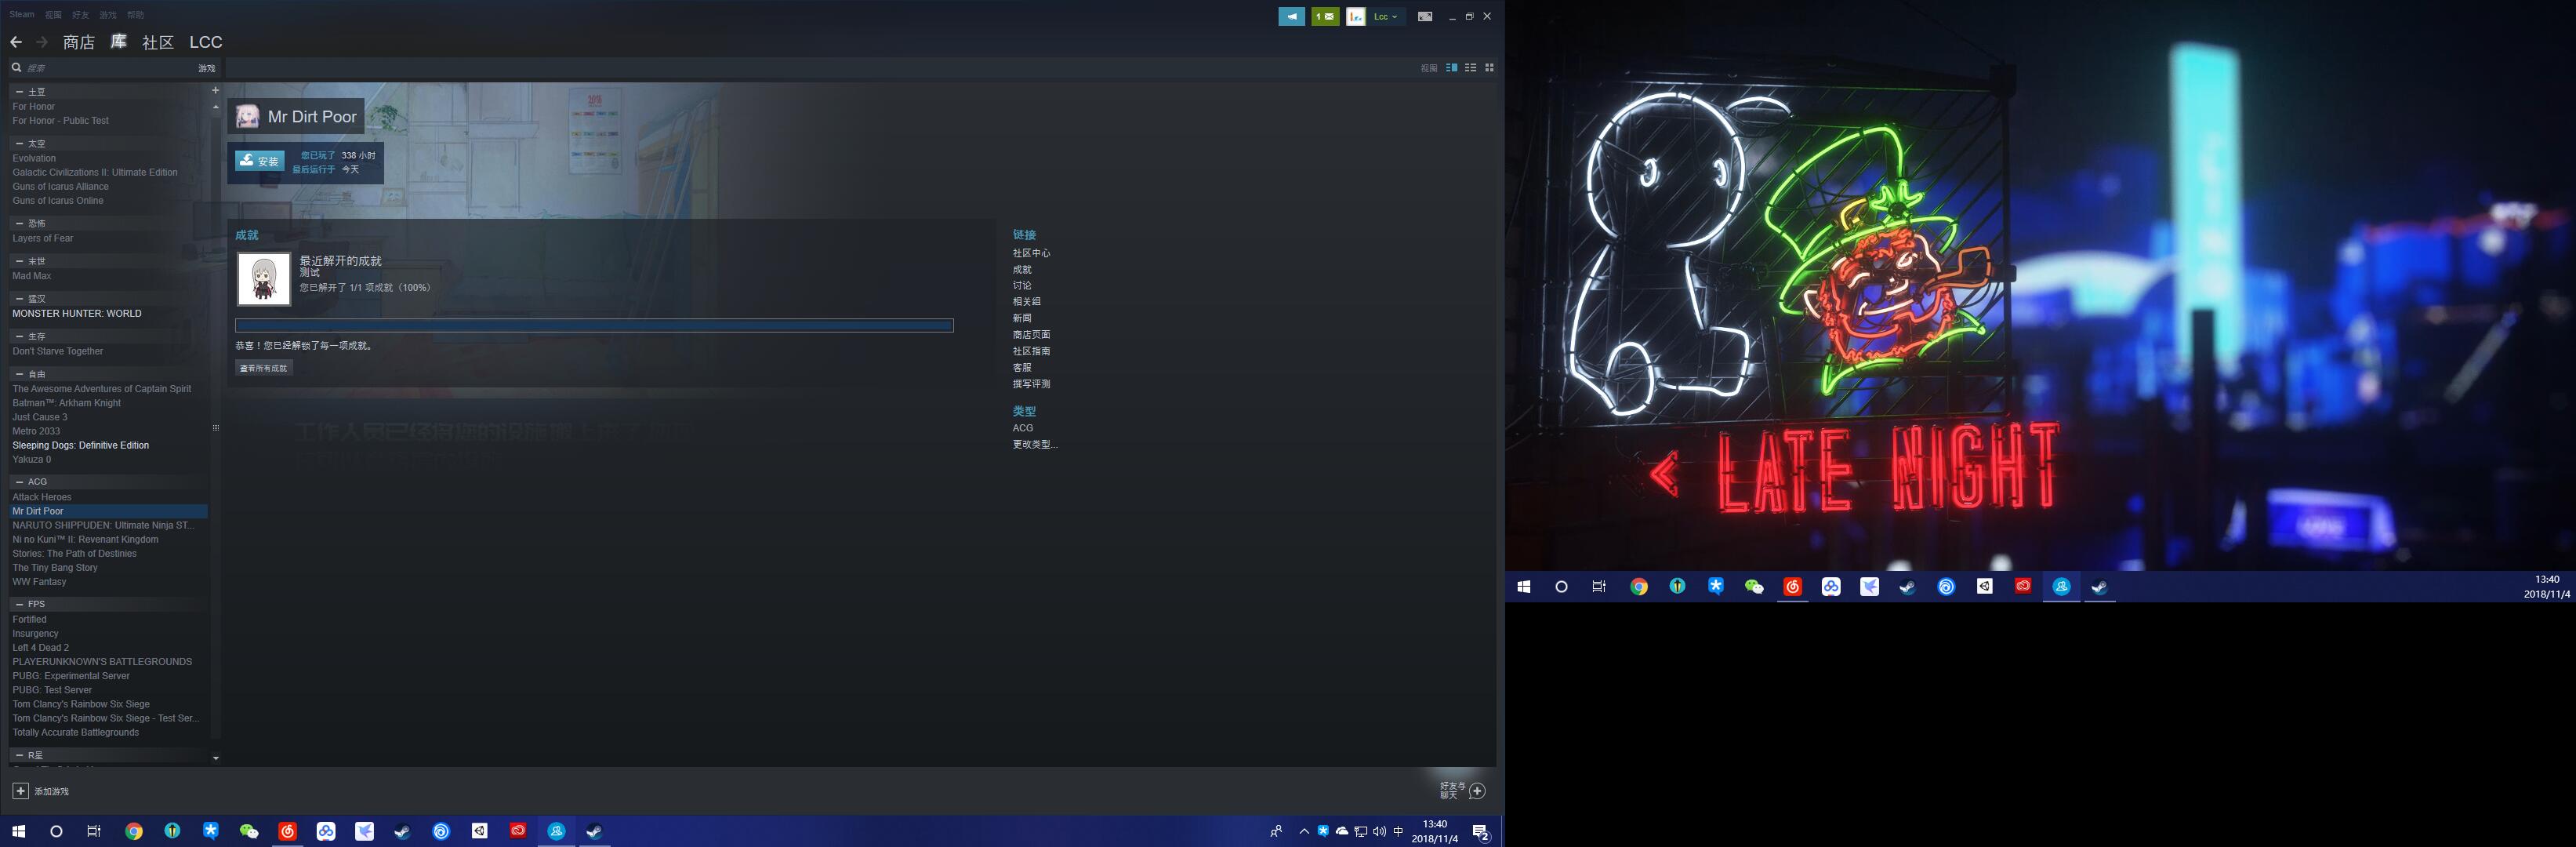Click the 安装 install button

[x=260, y=161]
